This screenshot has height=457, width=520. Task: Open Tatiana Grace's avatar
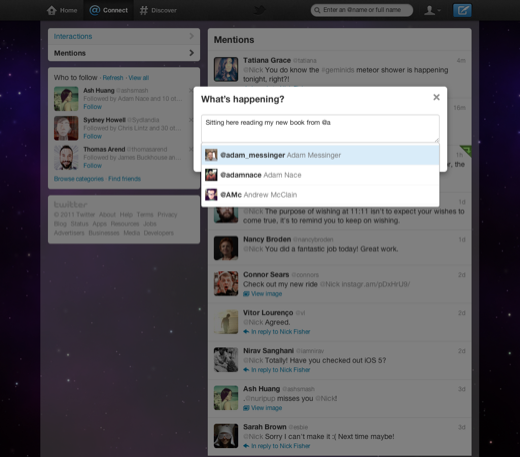click(226, 69)
